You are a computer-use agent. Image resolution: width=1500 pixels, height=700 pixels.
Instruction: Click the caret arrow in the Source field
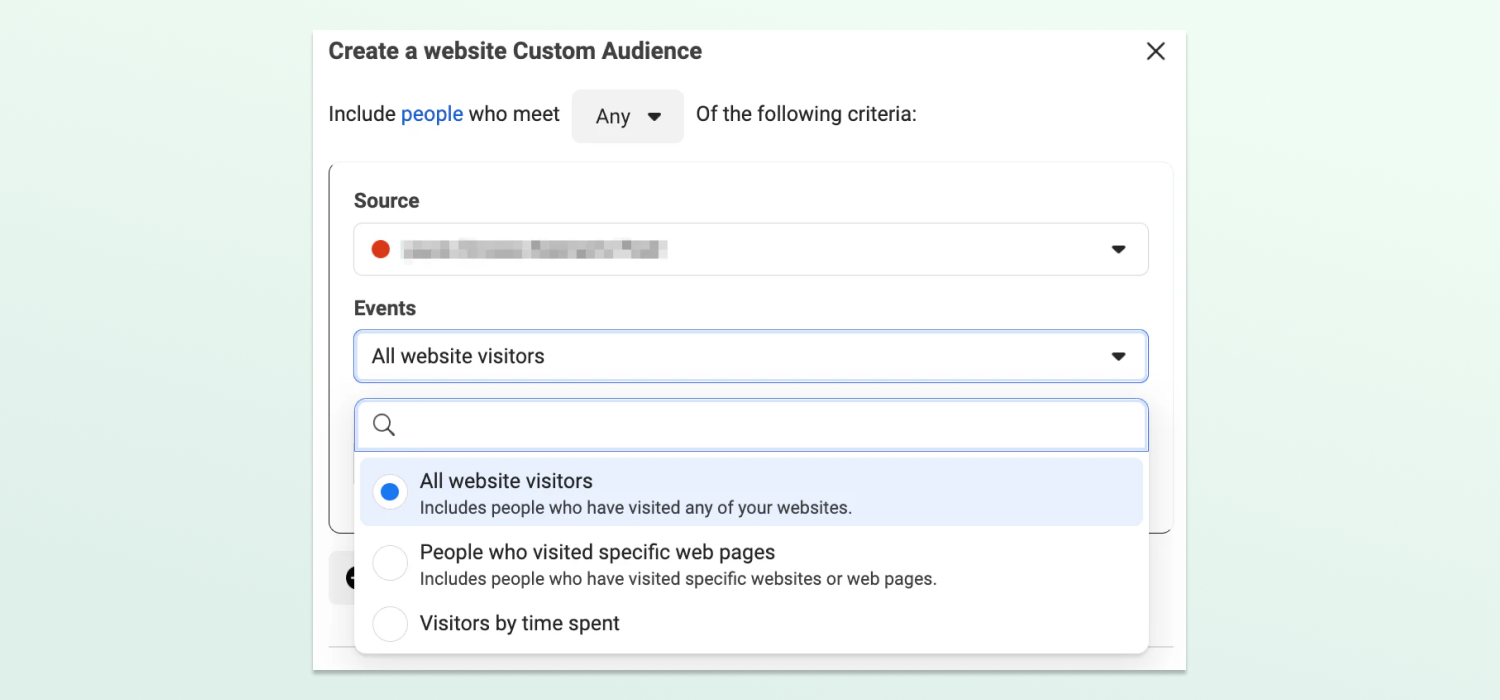coord(1118,249)
